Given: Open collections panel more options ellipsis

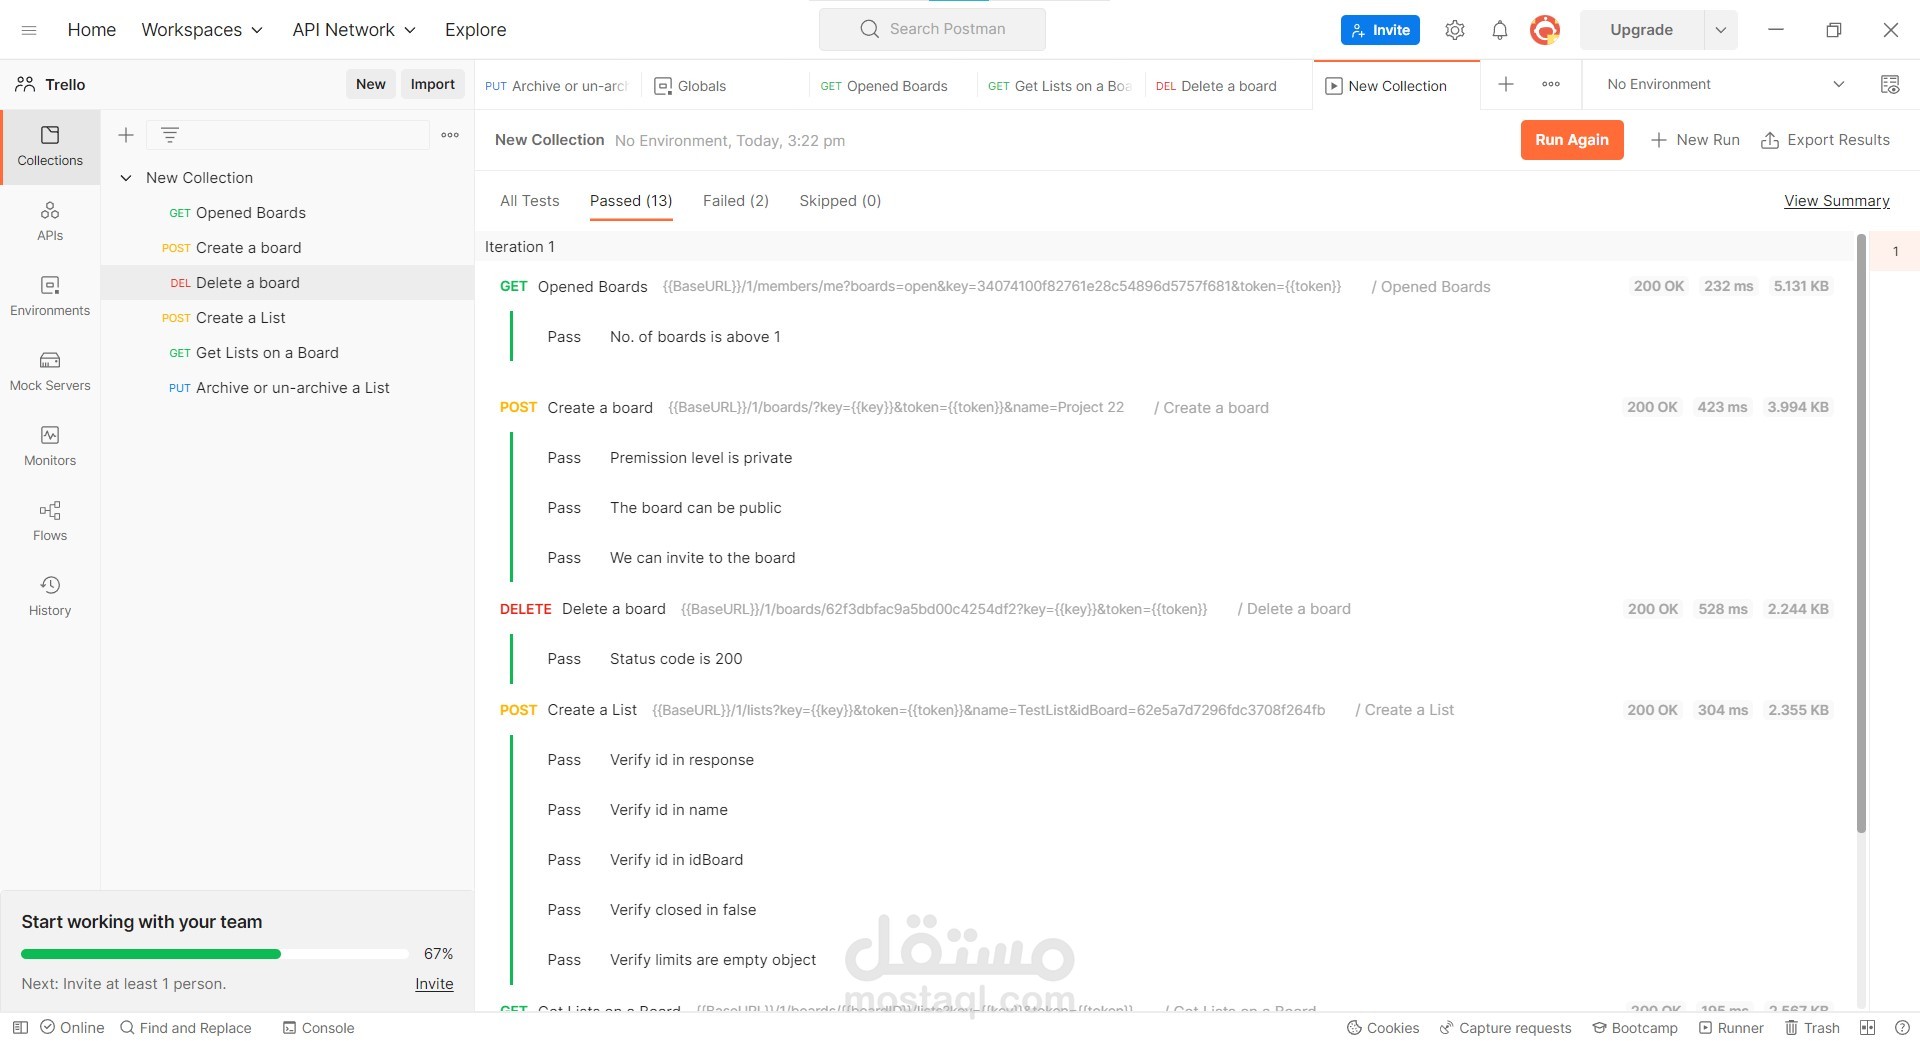Looking at the screenshot, I should coord(450,135).
